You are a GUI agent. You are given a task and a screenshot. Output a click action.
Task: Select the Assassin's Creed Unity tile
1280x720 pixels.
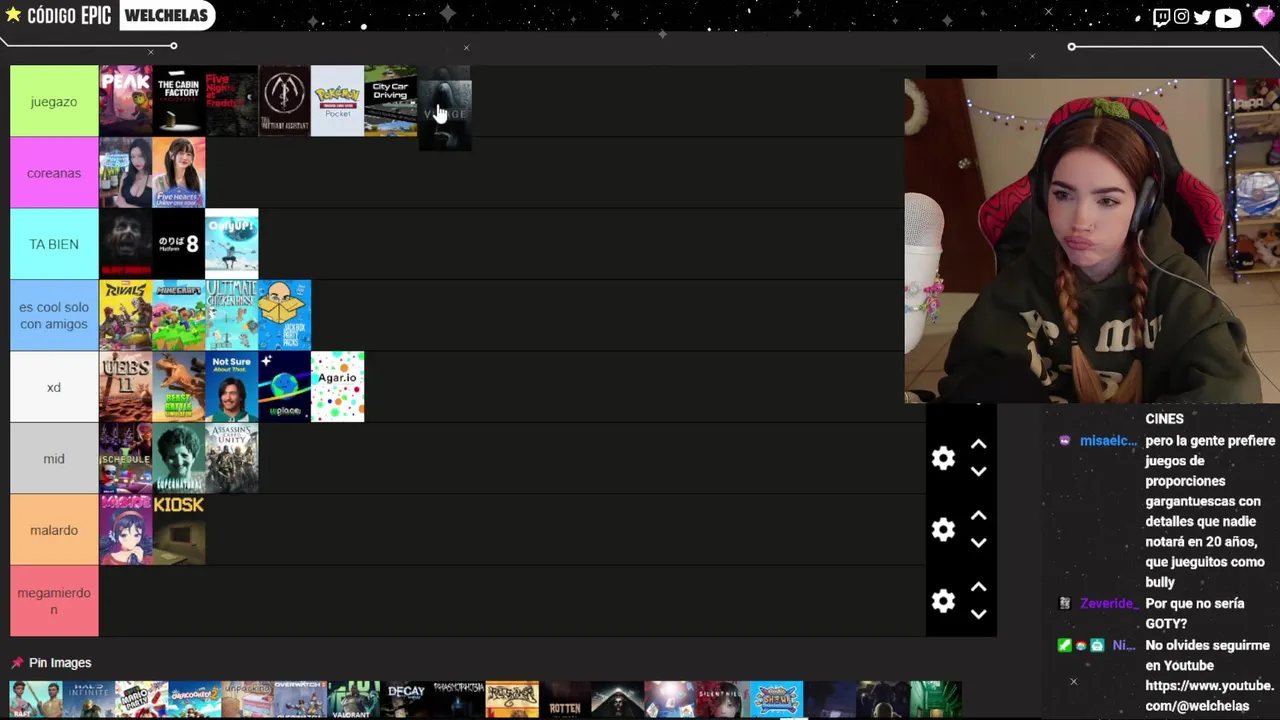(x=231, y=458)
